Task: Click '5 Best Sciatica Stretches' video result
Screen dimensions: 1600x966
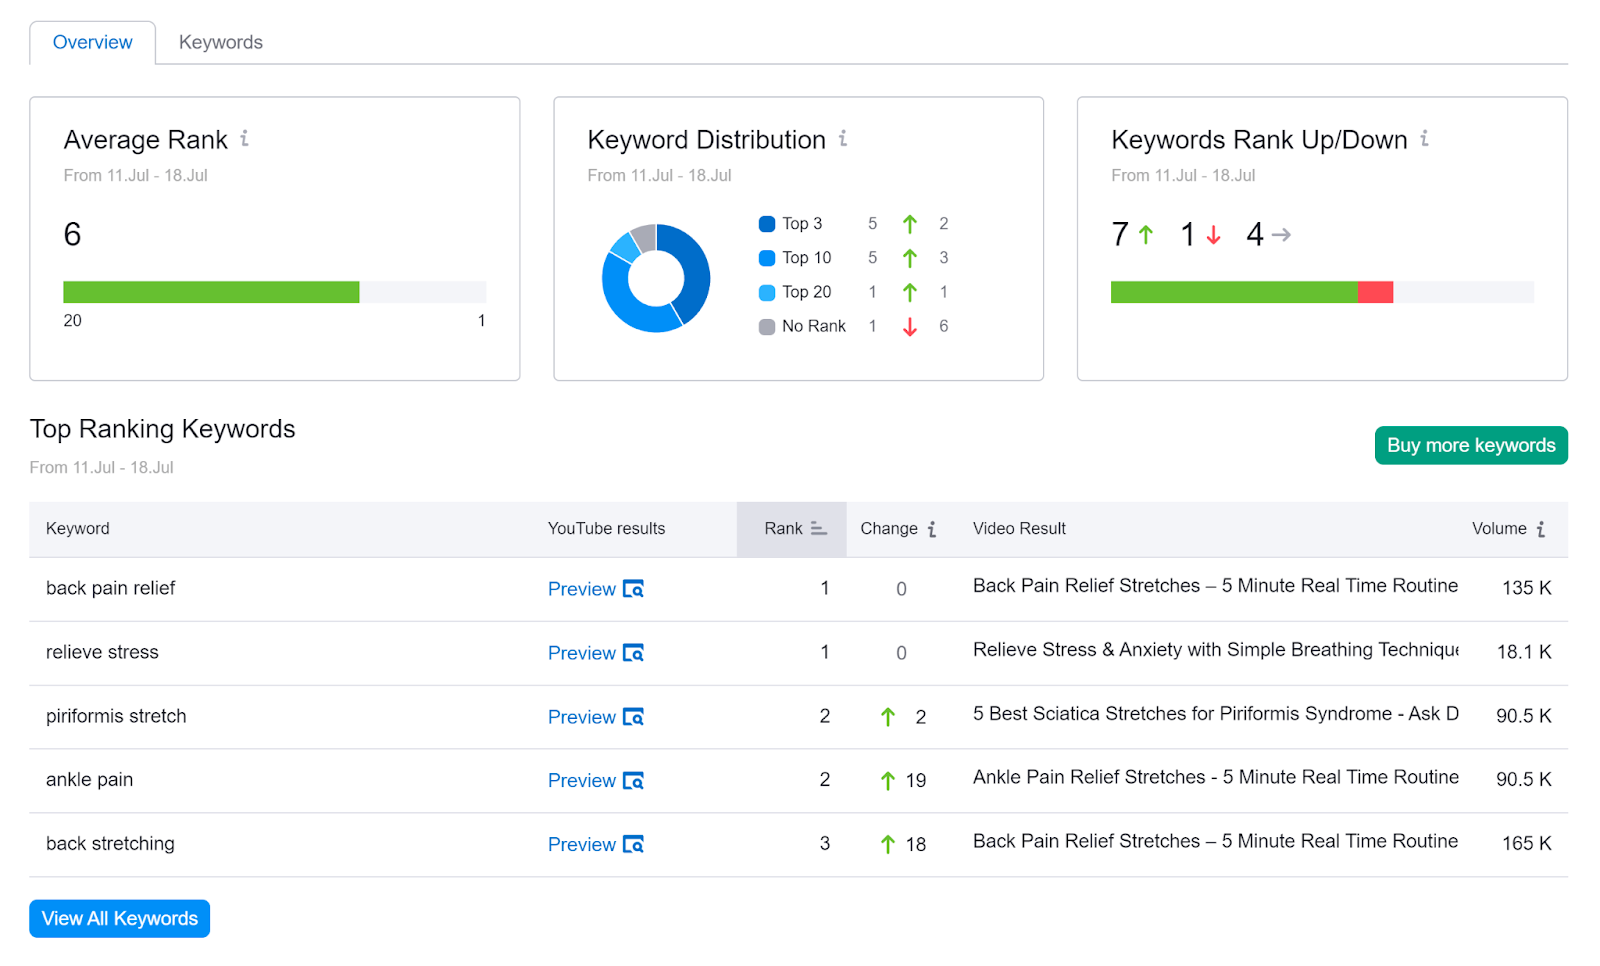Action: 1216,714
